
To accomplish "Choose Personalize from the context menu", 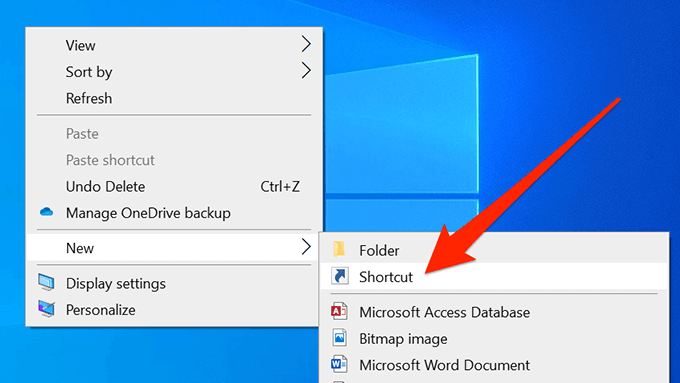I will tap(174, 310).
